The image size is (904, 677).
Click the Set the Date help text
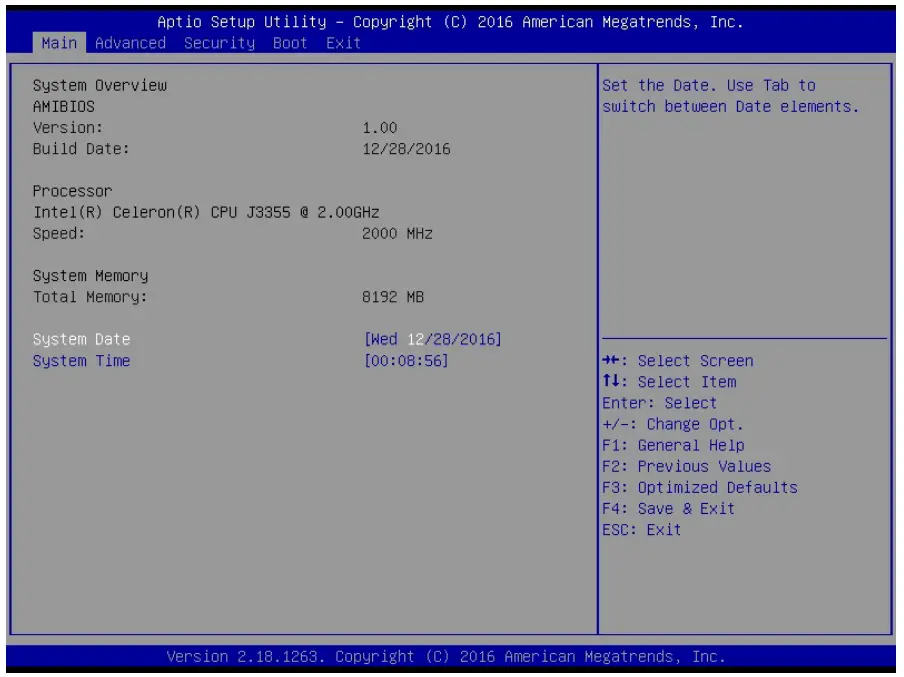click(730, 96)
